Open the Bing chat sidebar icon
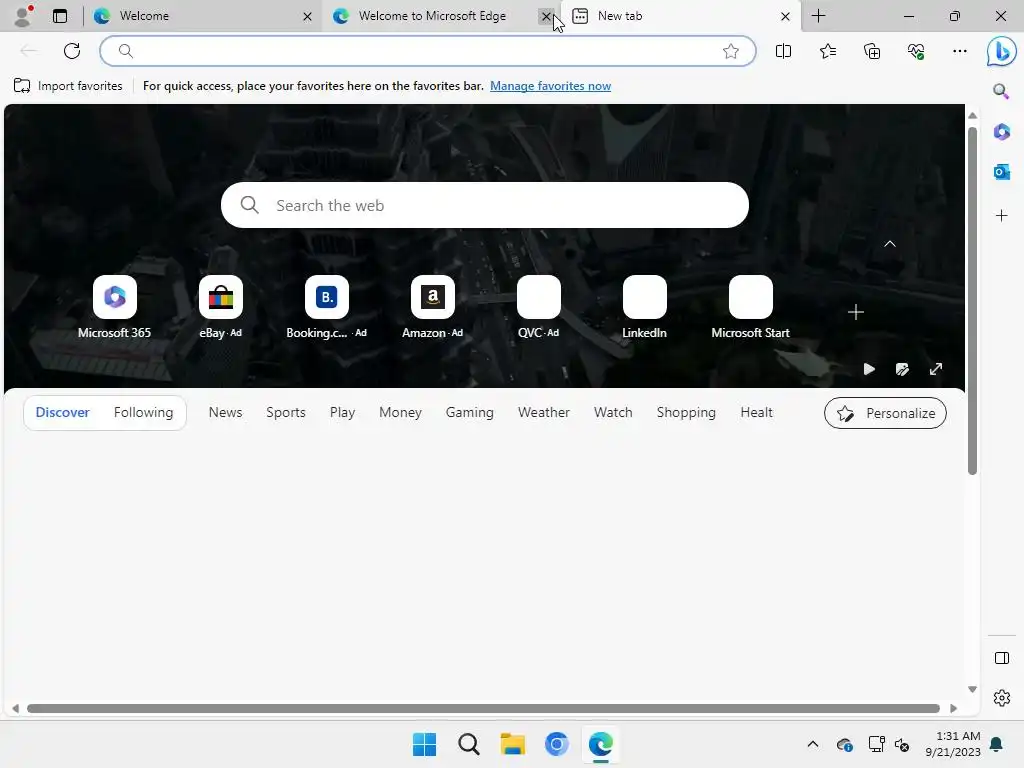1024x768 pixels. (1001, 52)
